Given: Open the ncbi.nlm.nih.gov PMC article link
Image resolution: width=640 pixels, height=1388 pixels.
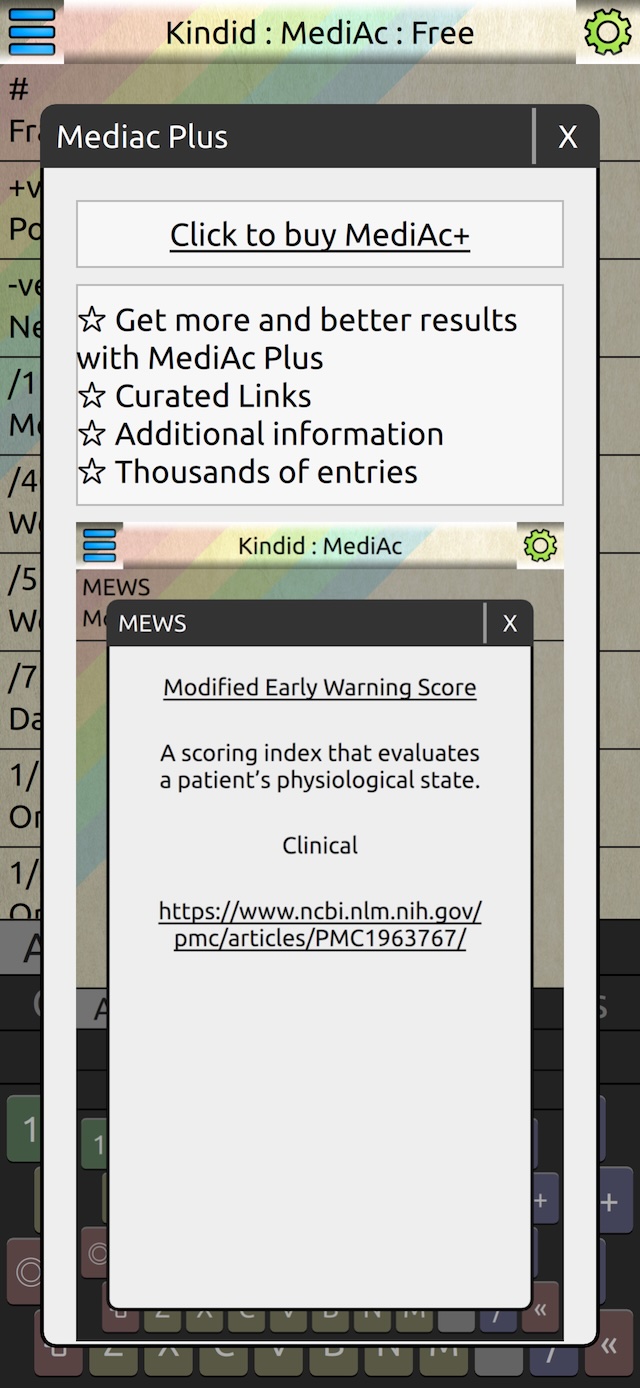Looking at the screenshot, I should pyautogui.click(x=320, y=925).
